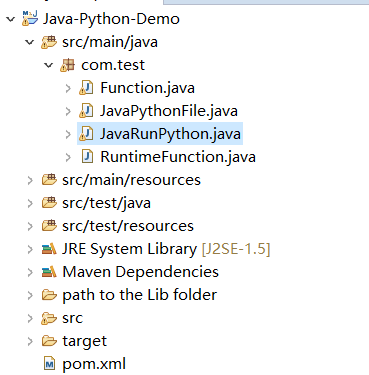Click the RuntimeFunction.java class file icon

[87, 157]
